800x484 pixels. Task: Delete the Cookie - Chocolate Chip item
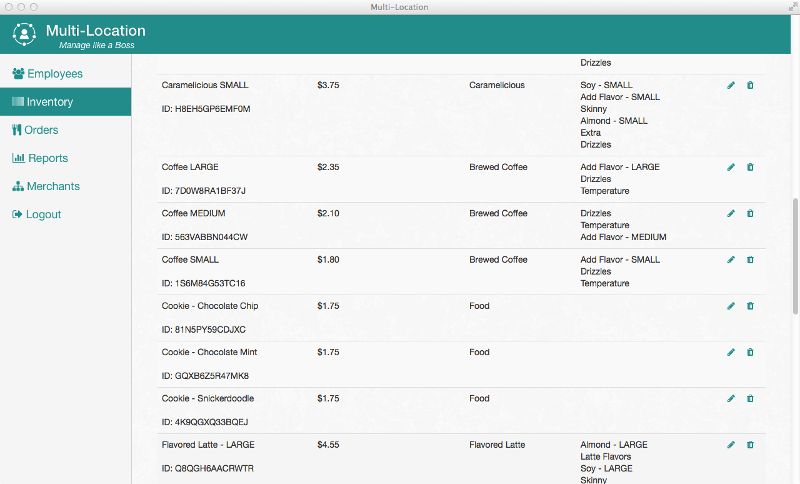point(750,306)
